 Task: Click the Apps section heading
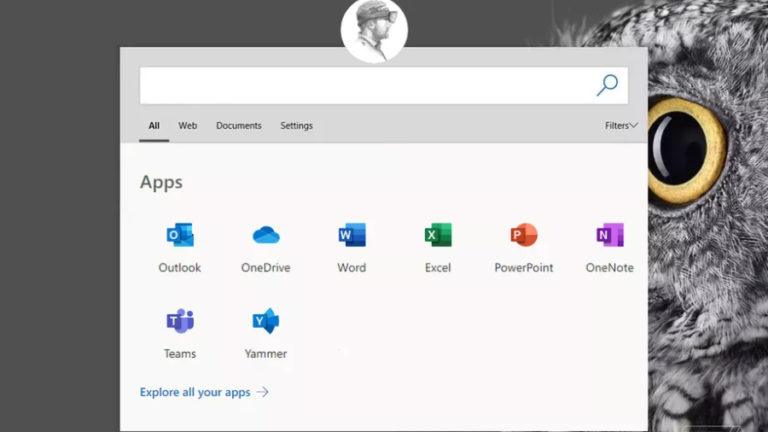[x=161, y=182]
